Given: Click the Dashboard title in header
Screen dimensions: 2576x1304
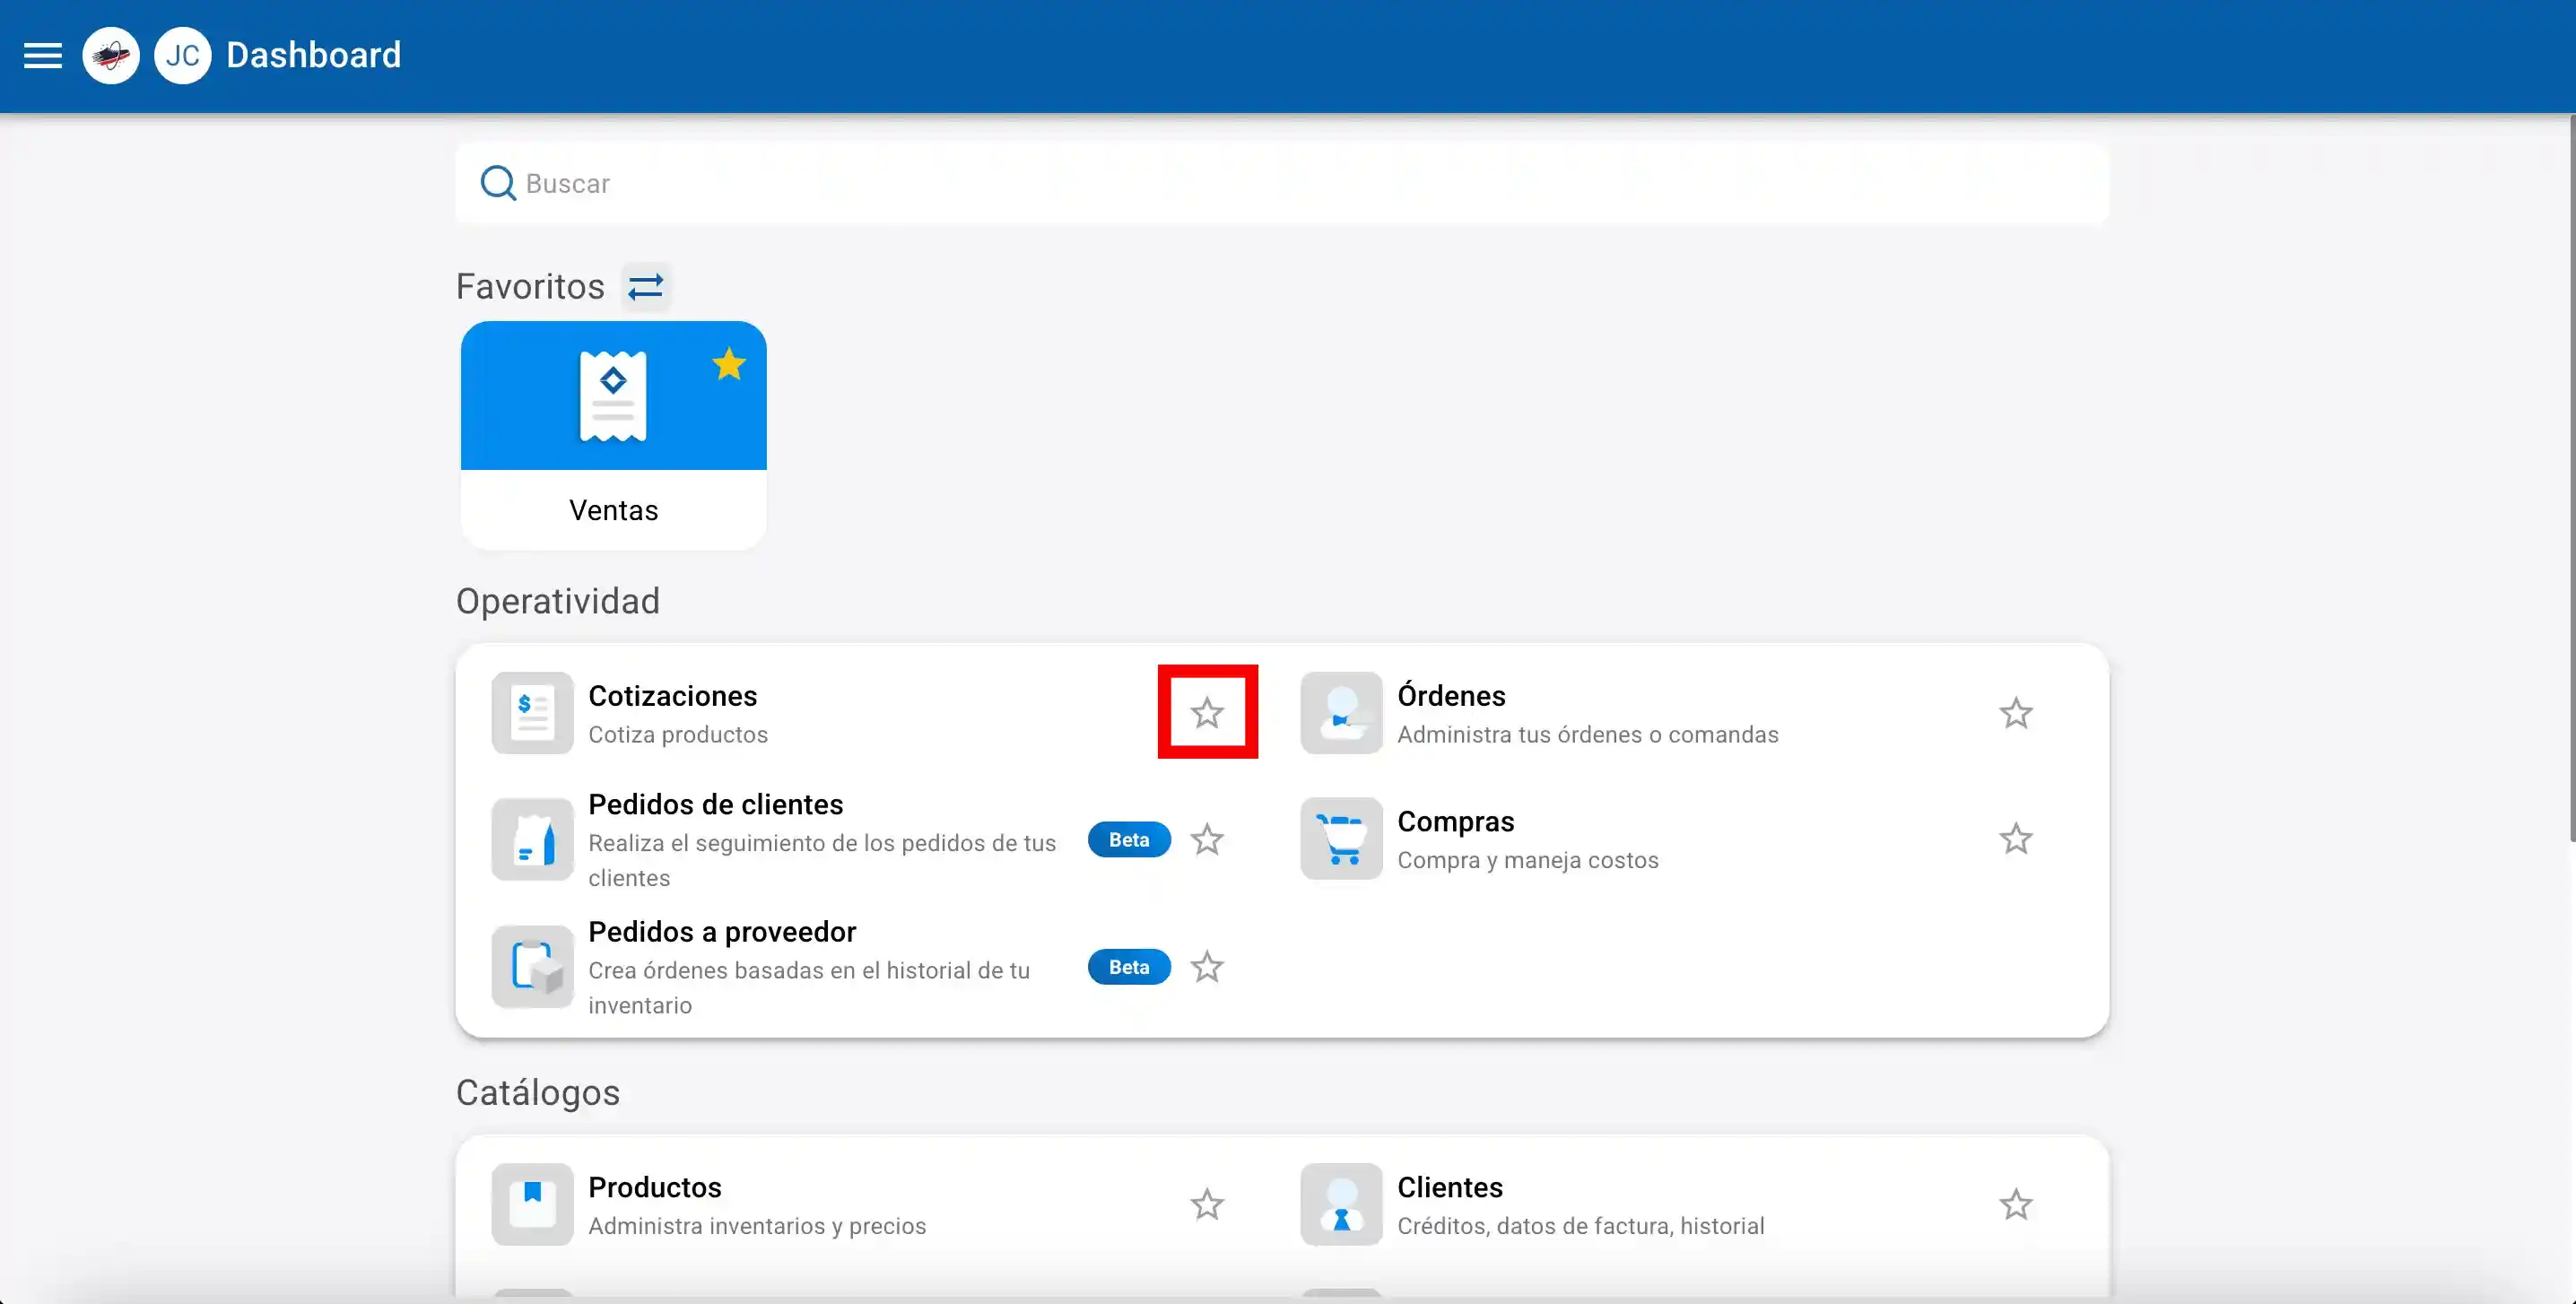Looking at the screenshot, I should click(314, 55).
